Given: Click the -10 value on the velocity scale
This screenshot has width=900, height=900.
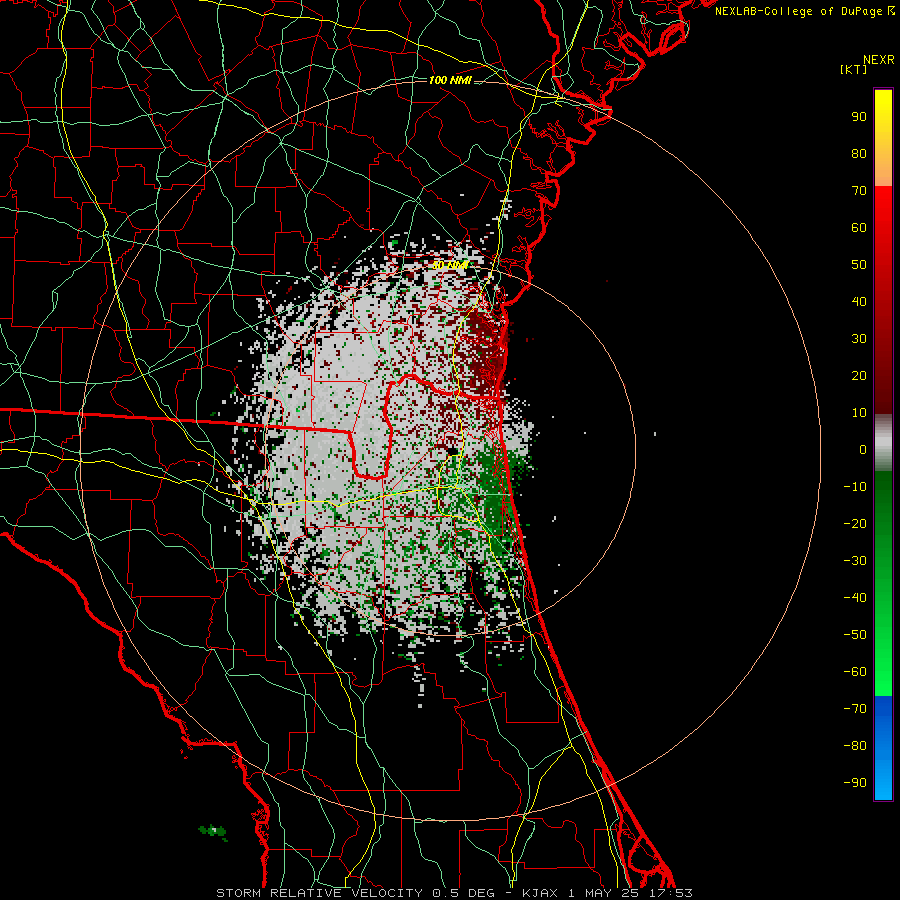Looking at the screenshot, I should [x=855, y=487].
